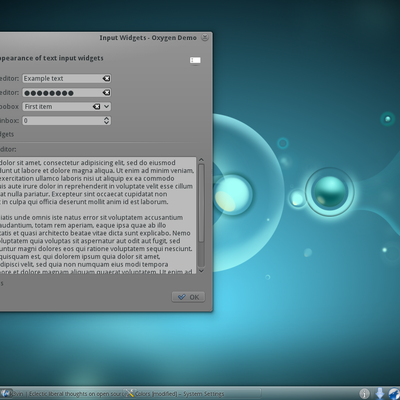Click inside the multi-line lorem ipsum text editor
The image size is (400, 400).
(x=98, y=215)
